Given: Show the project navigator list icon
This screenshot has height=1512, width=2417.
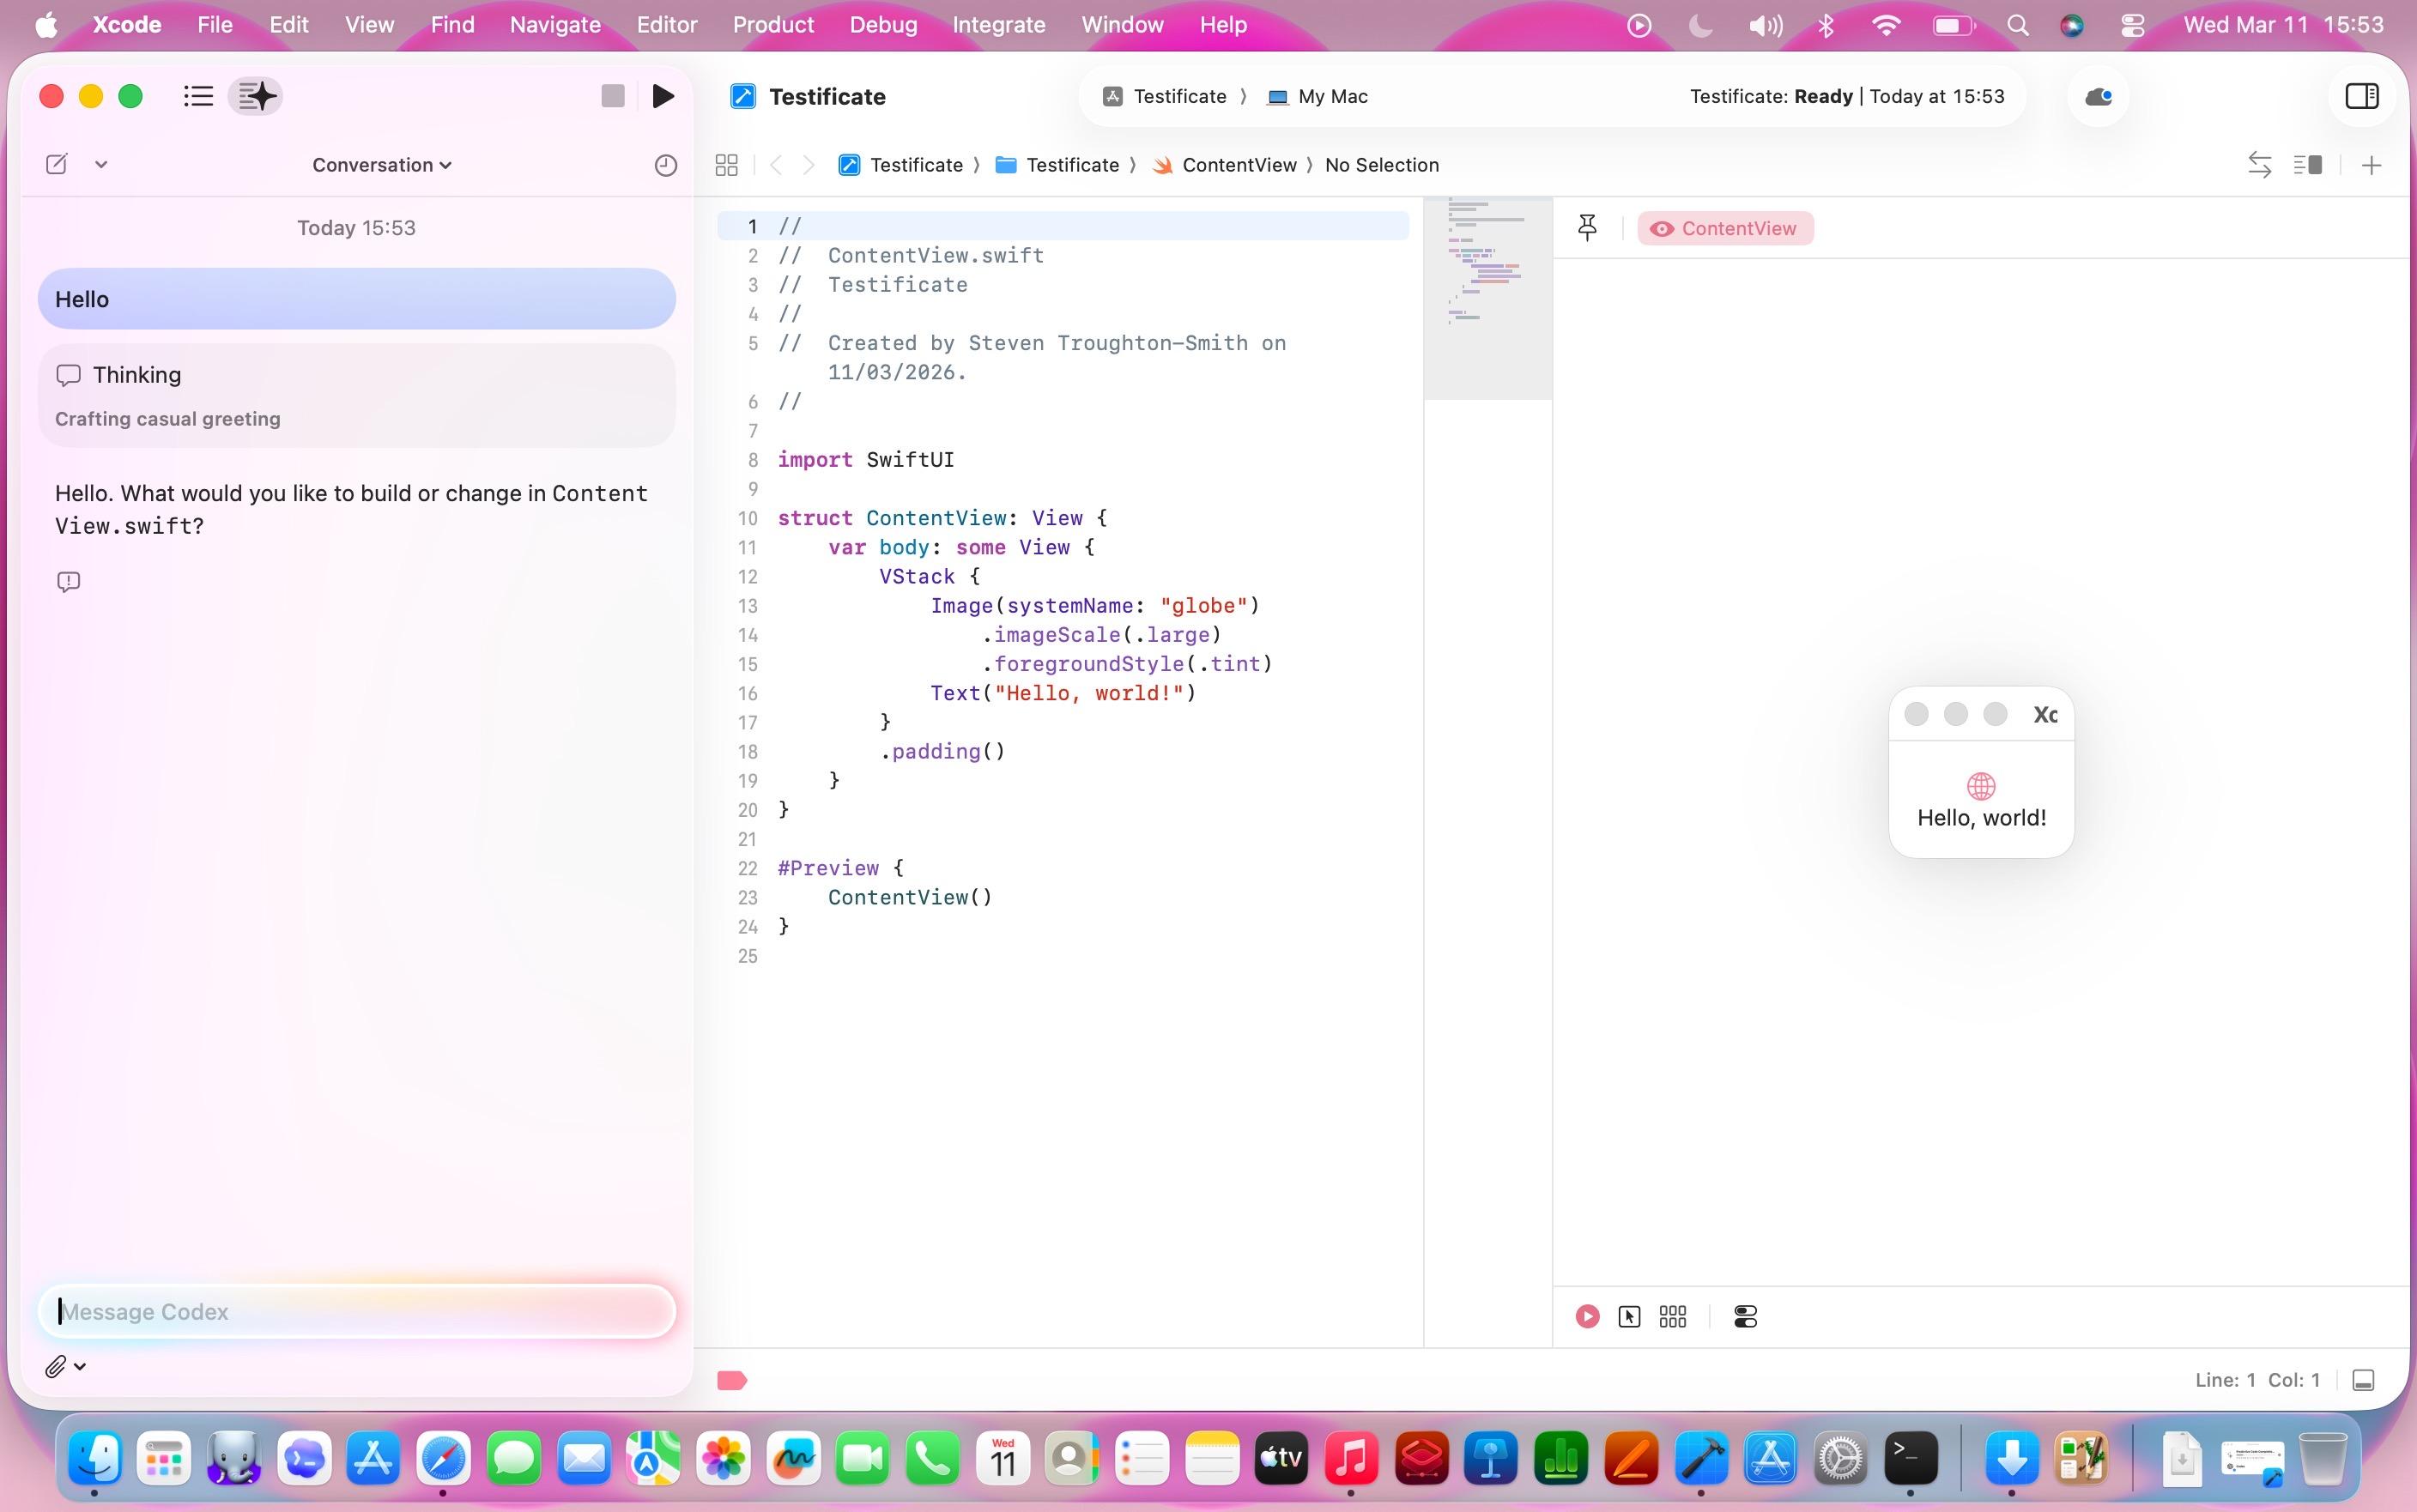Looking at the screenshot, I should click(x=198, y=96).
